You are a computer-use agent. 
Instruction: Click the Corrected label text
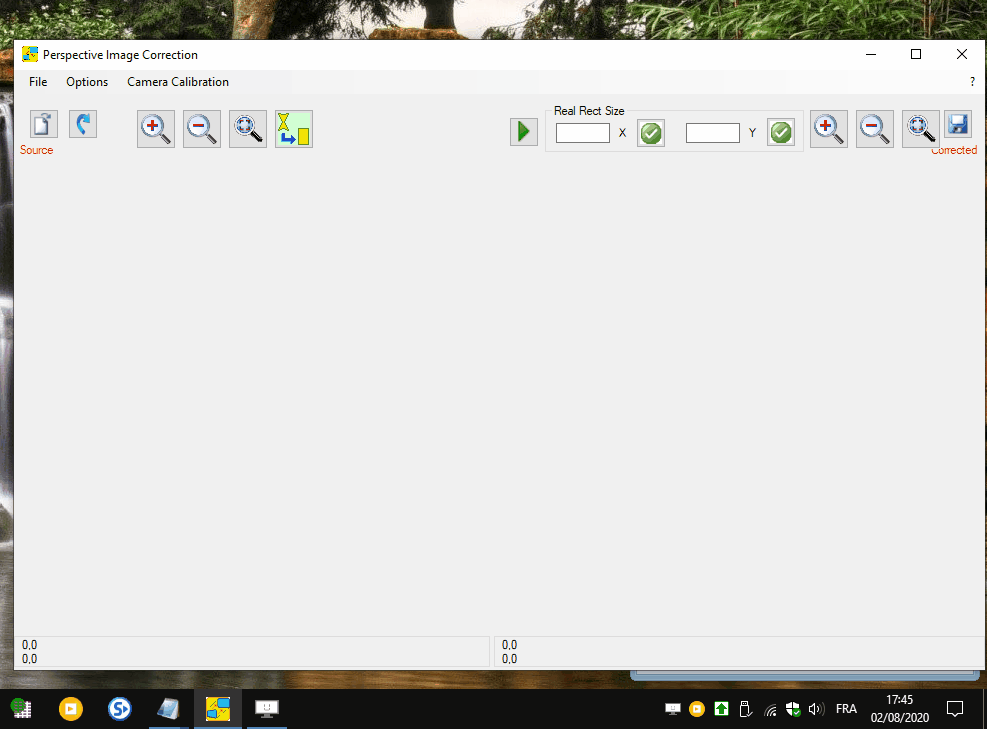click(954, 150)
